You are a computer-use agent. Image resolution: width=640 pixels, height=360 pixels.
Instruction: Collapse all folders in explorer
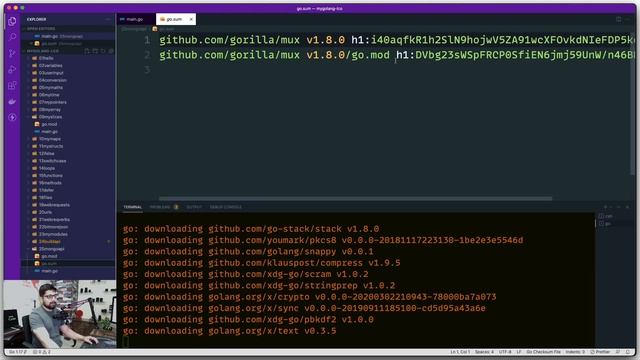pyautogui.click(x=111, y=51)
